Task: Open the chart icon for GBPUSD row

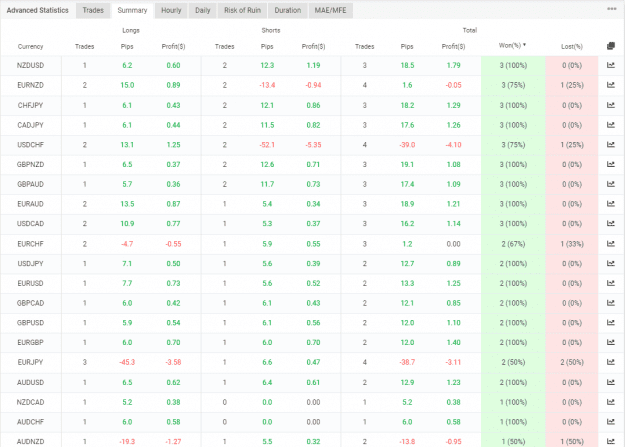Action: point(611,323)
